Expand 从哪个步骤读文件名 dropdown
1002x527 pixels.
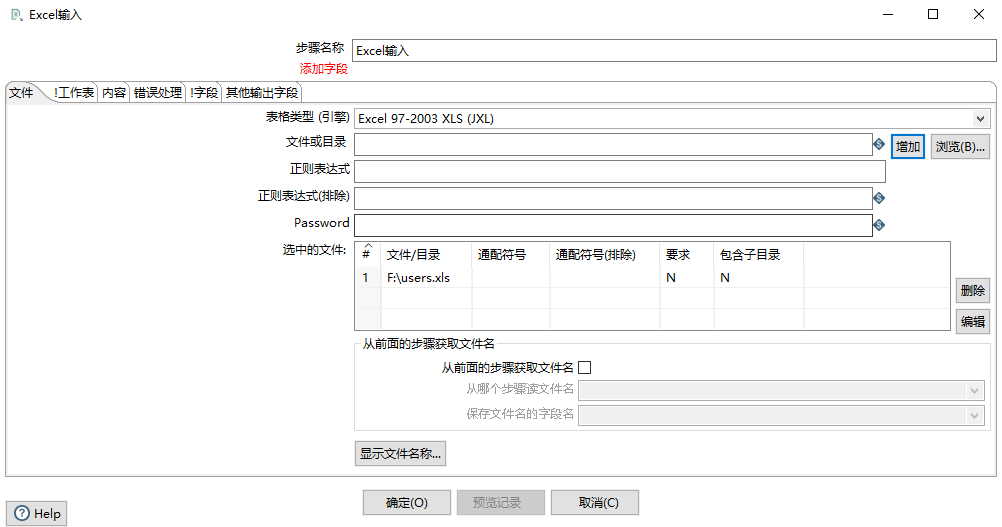point(974,390)
